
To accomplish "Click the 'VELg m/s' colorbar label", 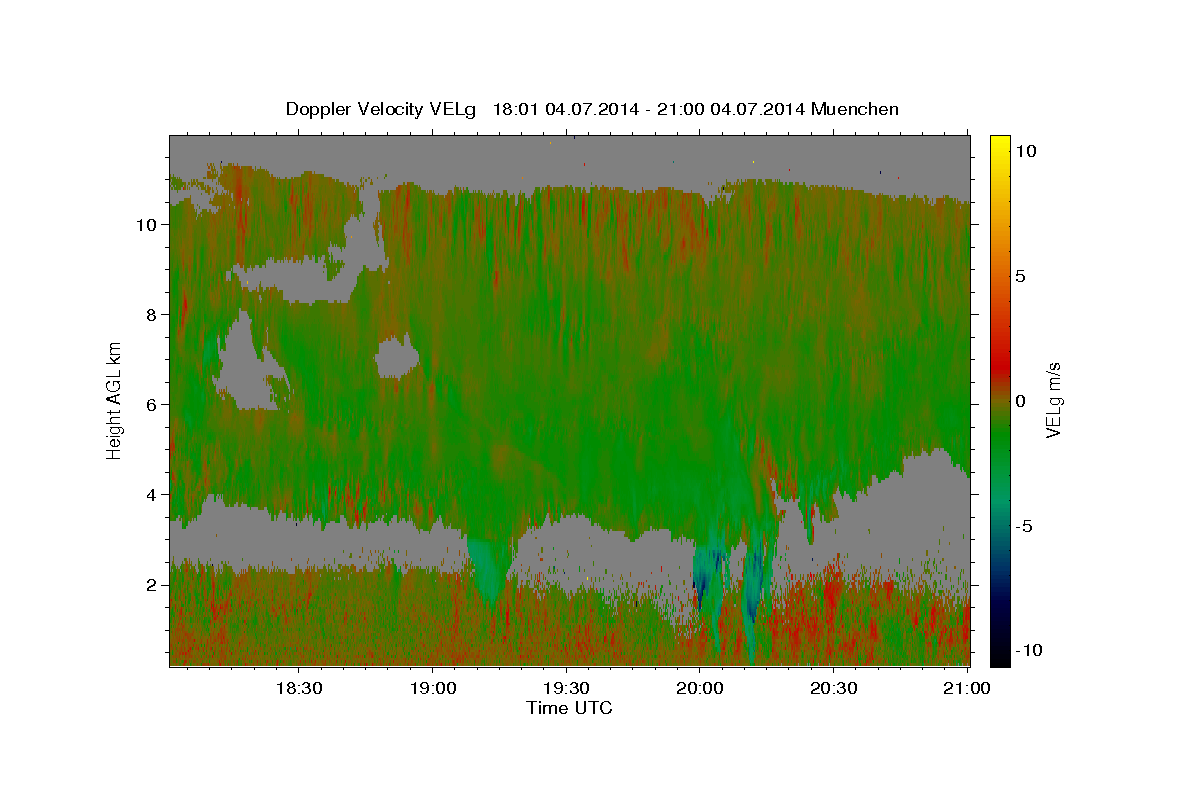I will click(1053, 399).
